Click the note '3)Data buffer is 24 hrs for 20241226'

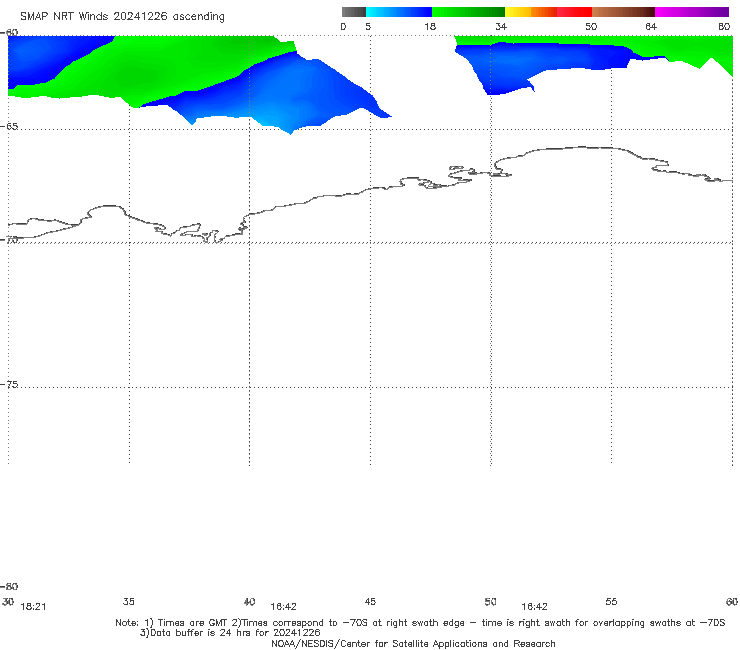pyautogui.click(x=230, y=633)
